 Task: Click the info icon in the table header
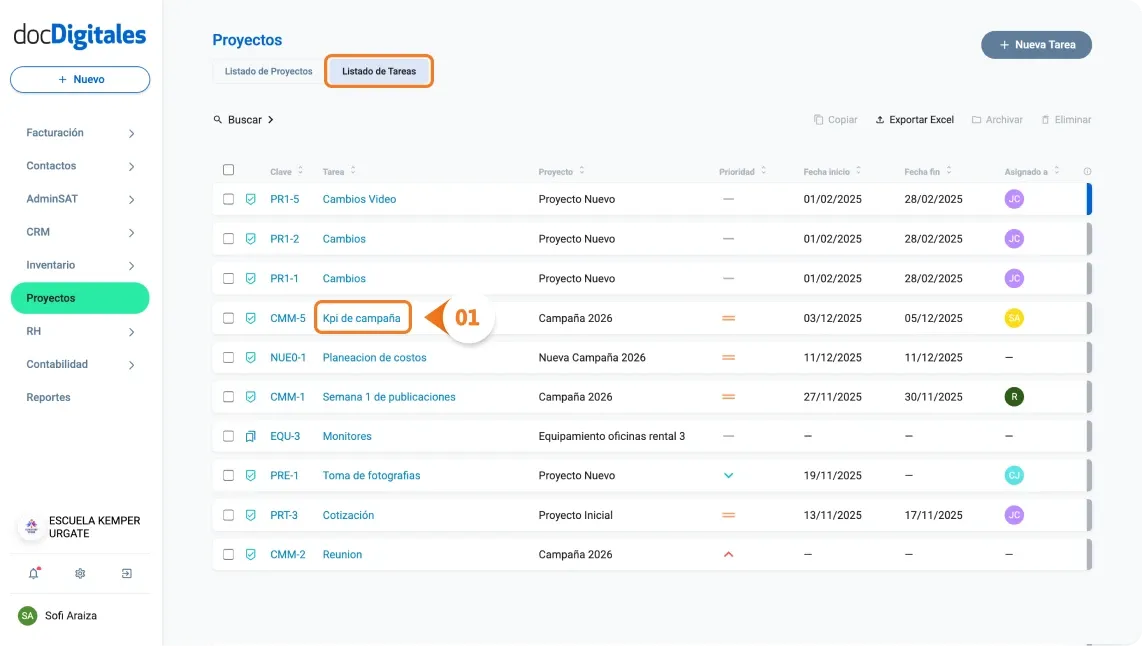point(1087,171)
